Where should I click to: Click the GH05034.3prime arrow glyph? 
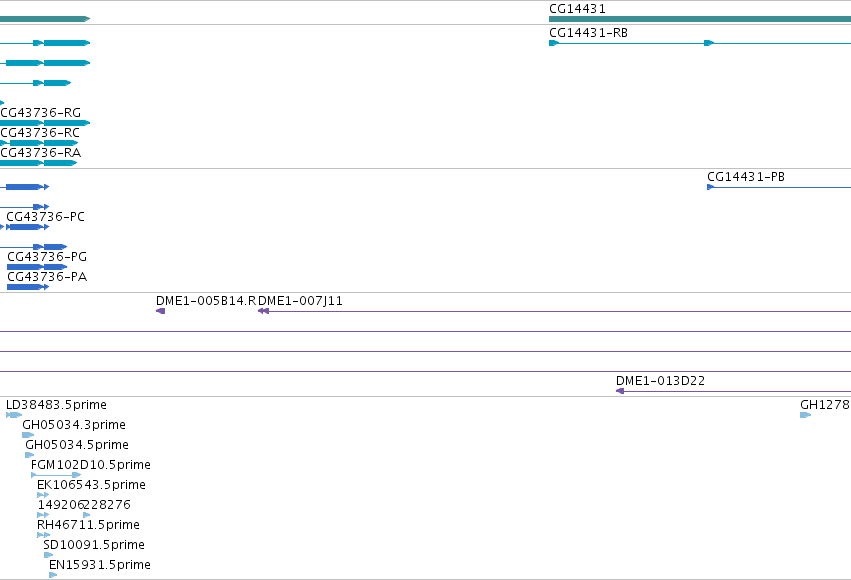tap(28, 435)
